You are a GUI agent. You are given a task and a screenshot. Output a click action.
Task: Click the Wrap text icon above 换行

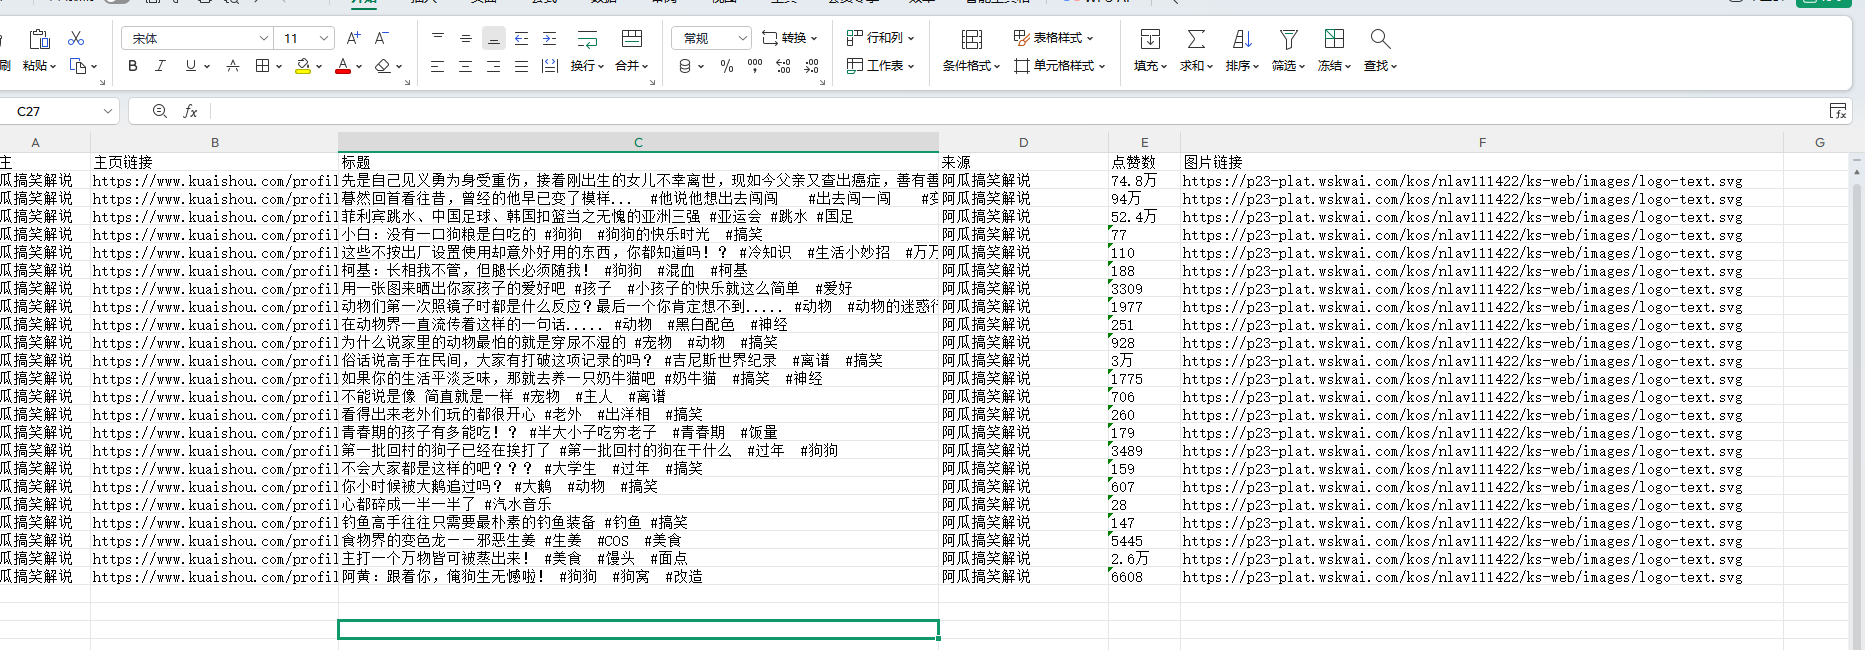(x=588, y=39)
